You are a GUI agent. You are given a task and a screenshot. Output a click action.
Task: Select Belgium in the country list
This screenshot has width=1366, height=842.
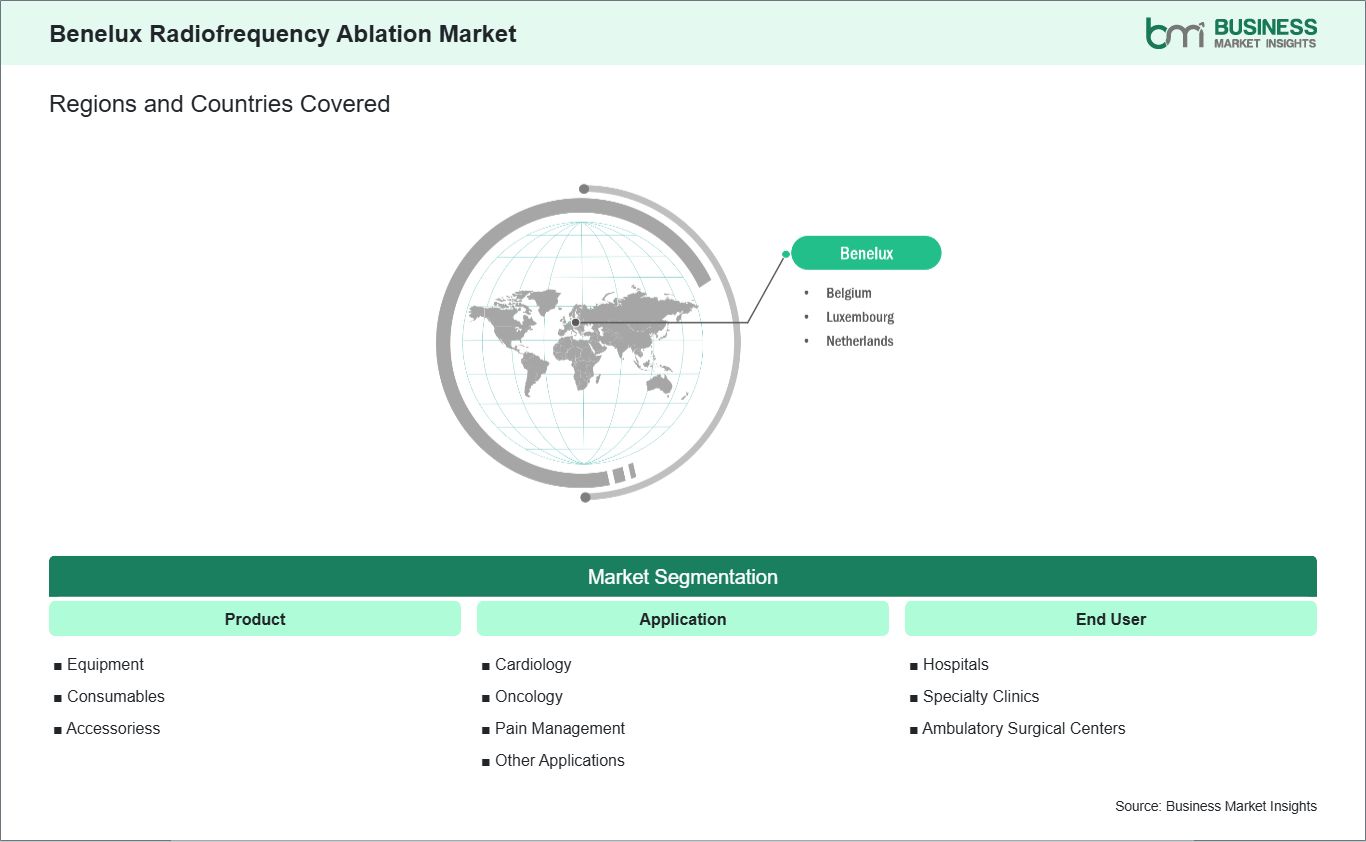[x=849, y=293]
